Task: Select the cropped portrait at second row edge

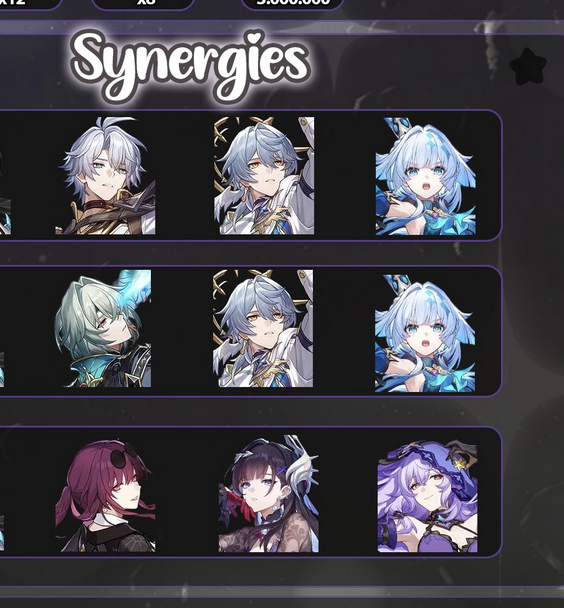Action: click(x=2, y=370)
